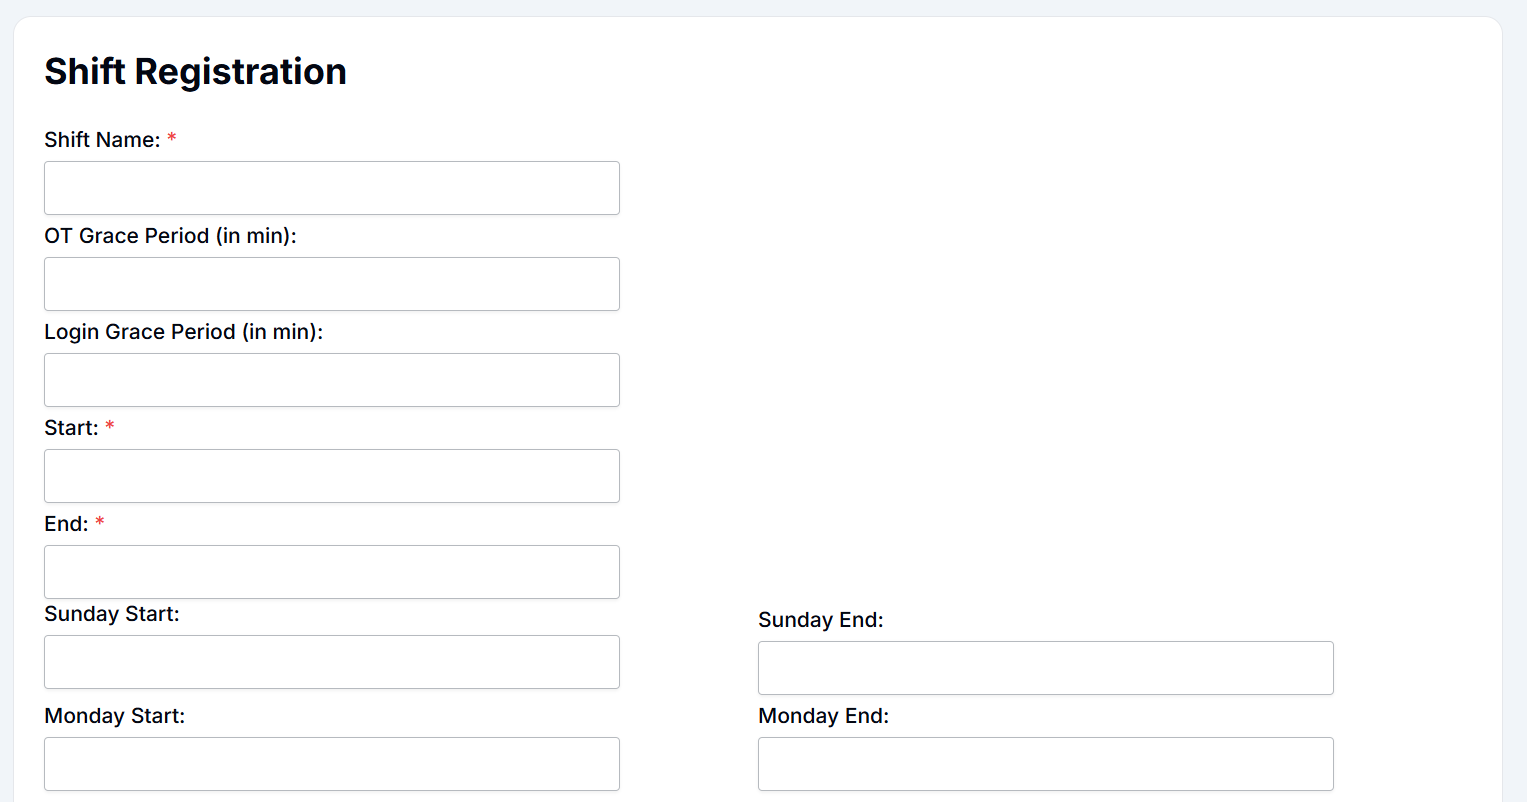Screen dimensions: 1527x802
Task: Click the required asterisk next to Shift Name
Action: 171,140
